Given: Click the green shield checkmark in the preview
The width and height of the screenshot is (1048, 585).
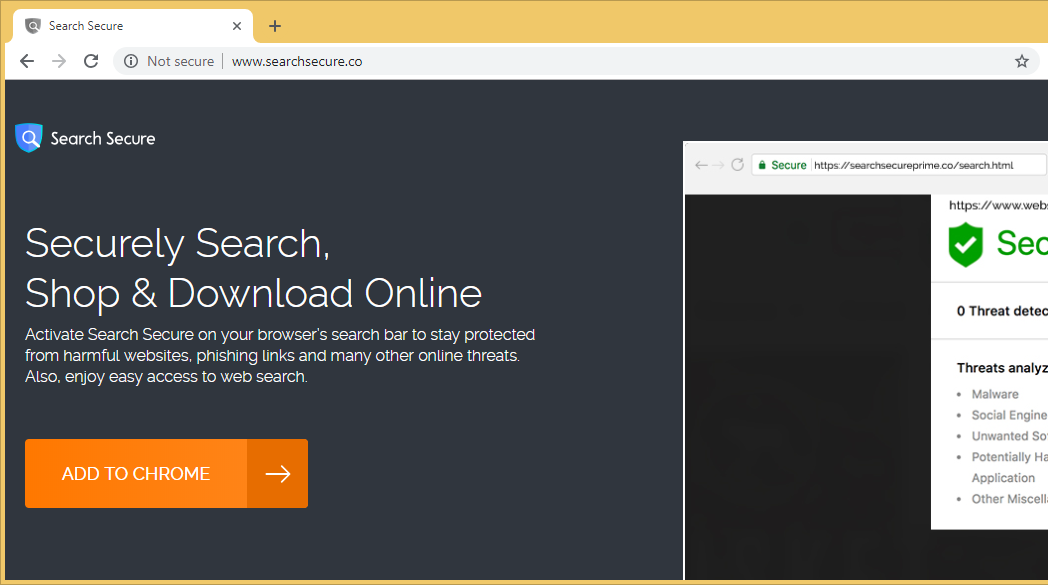Looking at the screenshot, I should point(966,244).
